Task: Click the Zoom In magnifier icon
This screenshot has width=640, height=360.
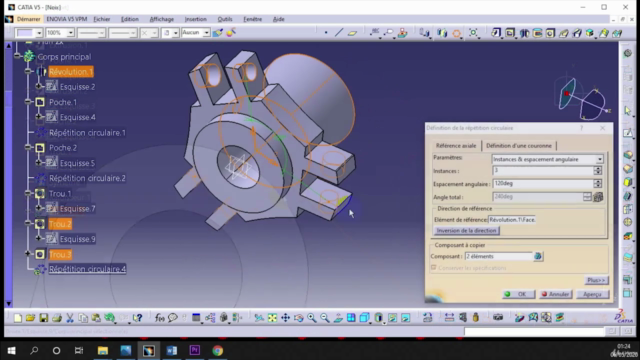Action: 312,318
